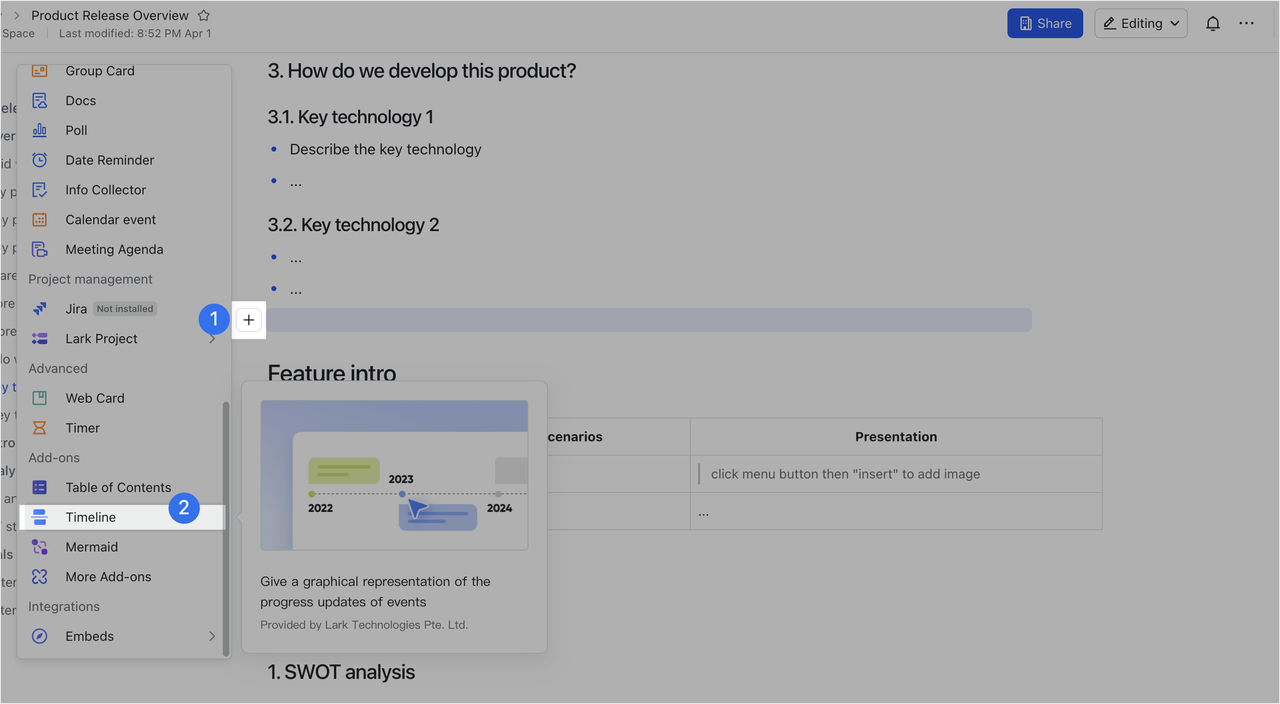Click "Last modified: 8:52 PM Apr 1" text
This screenshot has height=704, width=1280.
coord(135,34)
